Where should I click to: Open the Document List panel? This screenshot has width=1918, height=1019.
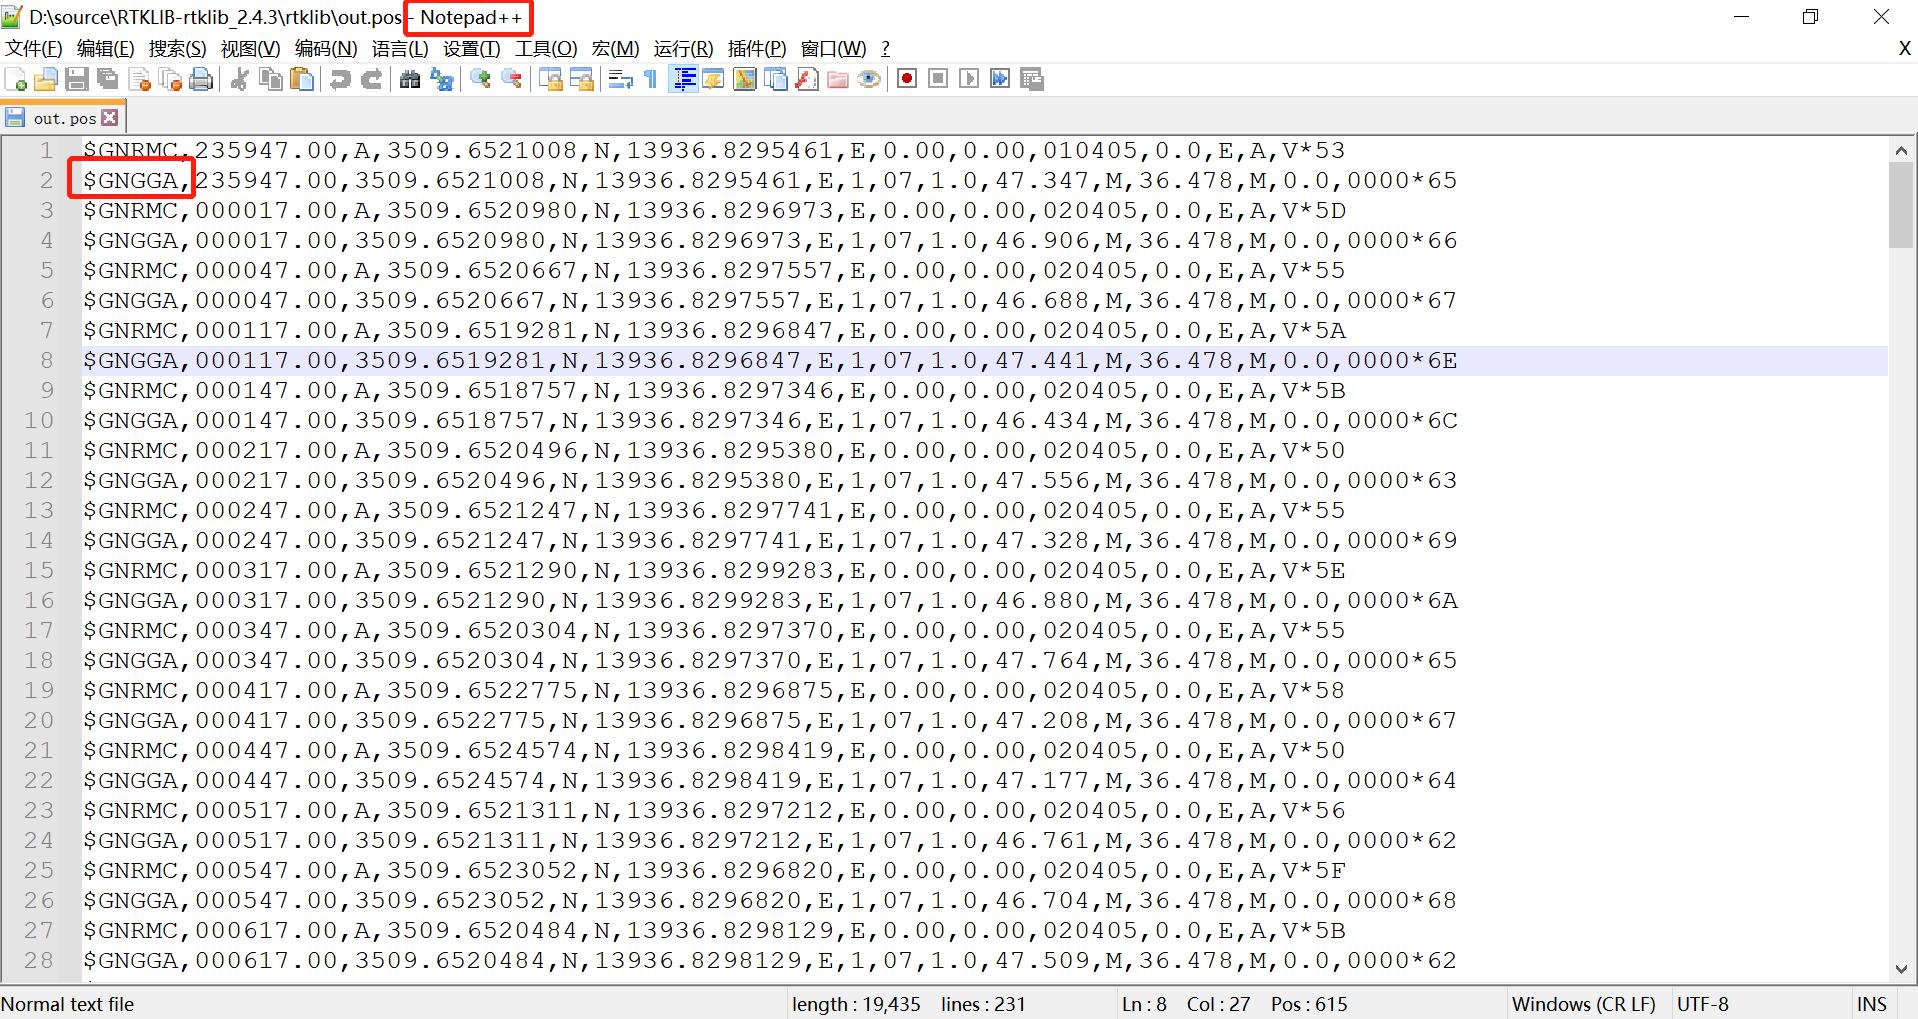coord(776,79)
